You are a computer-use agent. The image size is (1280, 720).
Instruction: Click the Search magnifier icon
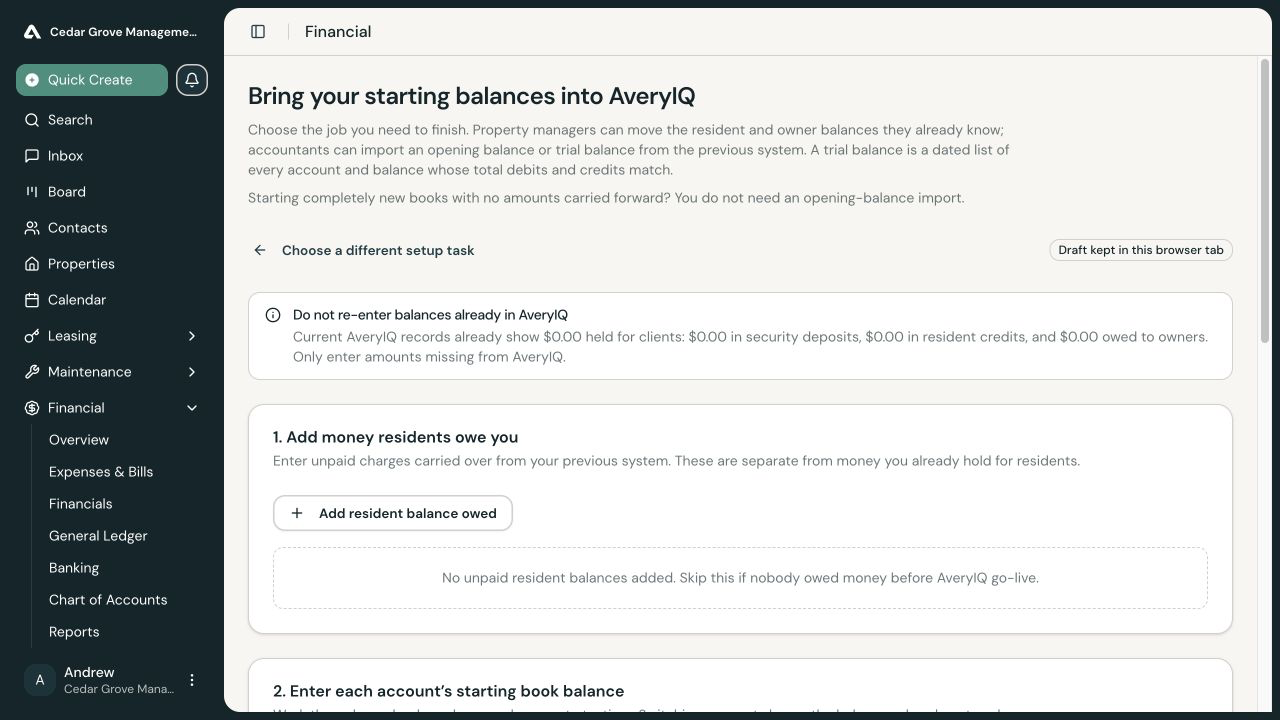coord(32,120)
